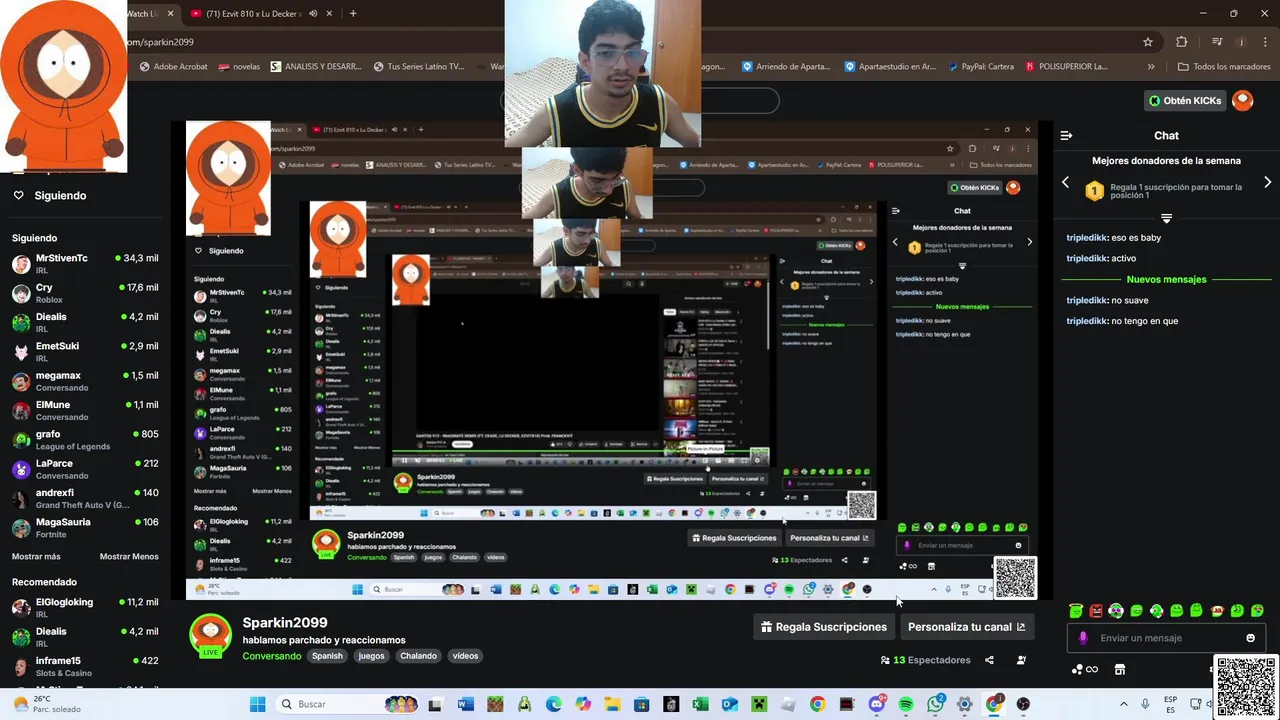This screenshot has height=720, width=1280.
Task: Select the videos tag
Action: [465, 656]
